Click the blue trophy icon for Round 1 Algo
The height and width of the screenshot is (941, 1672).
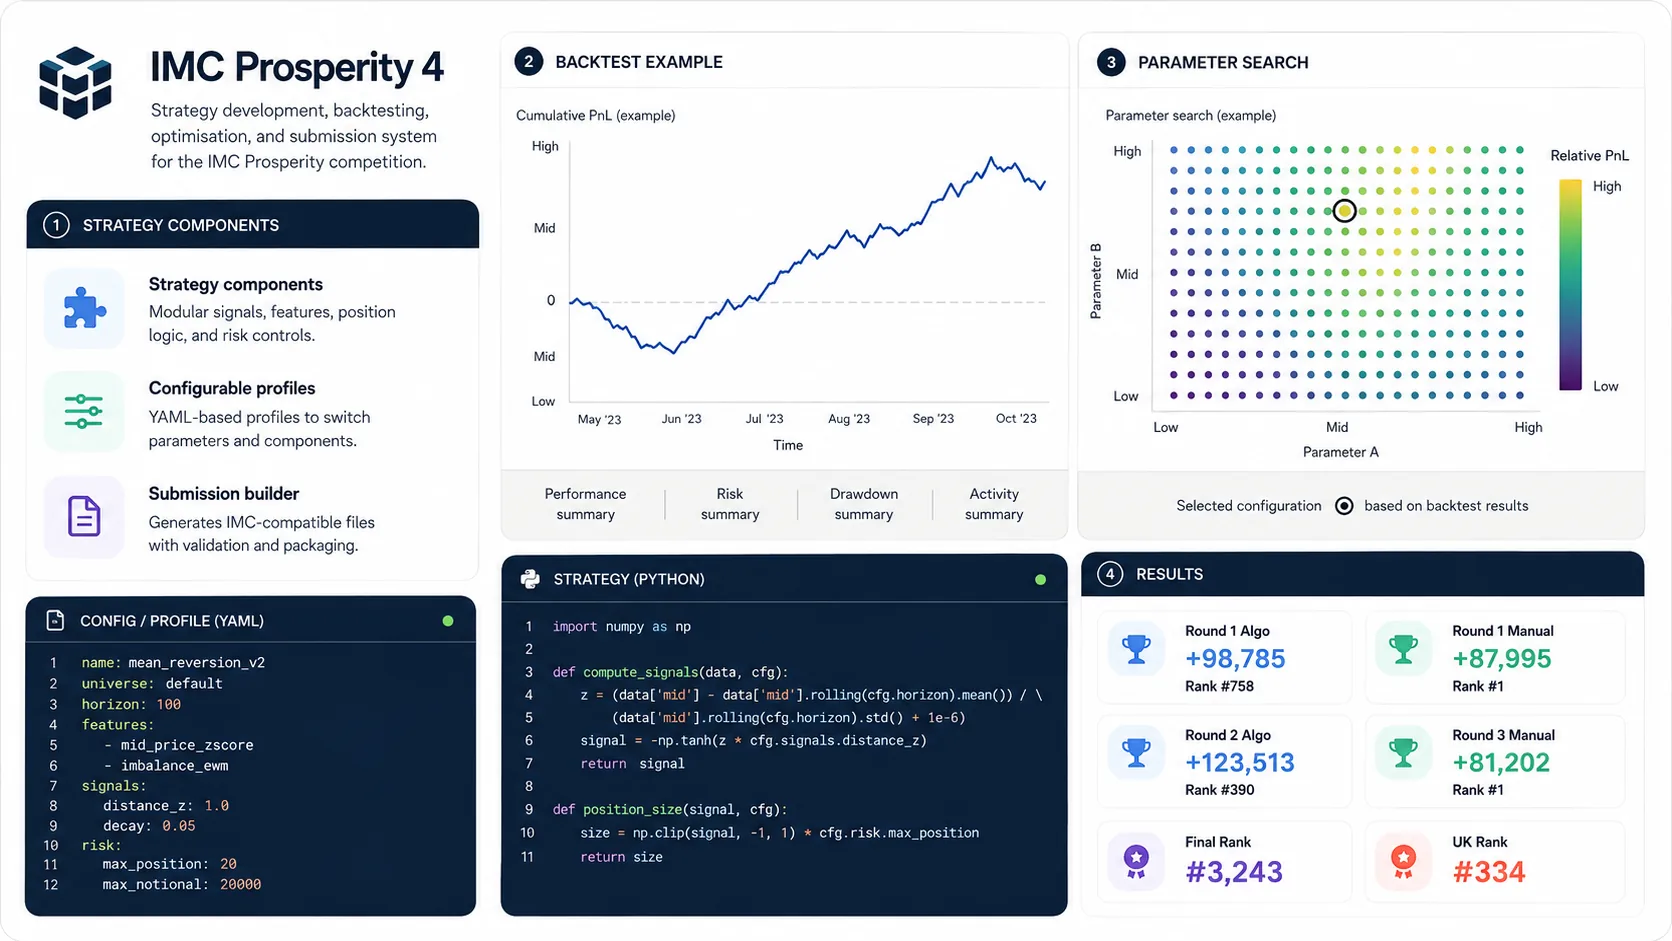(x=1136, y=650)
